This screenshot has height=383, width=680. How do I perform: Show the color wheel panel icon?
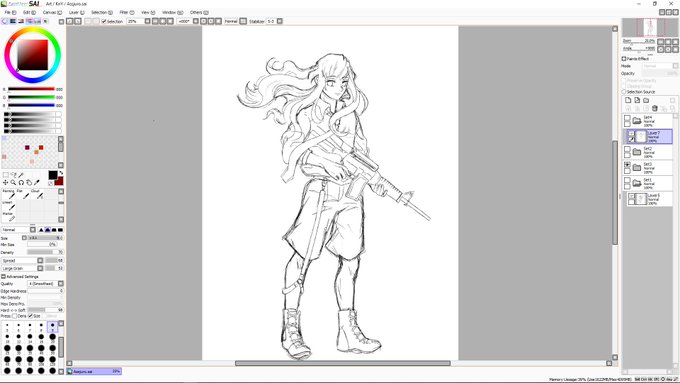pos(5,21)
